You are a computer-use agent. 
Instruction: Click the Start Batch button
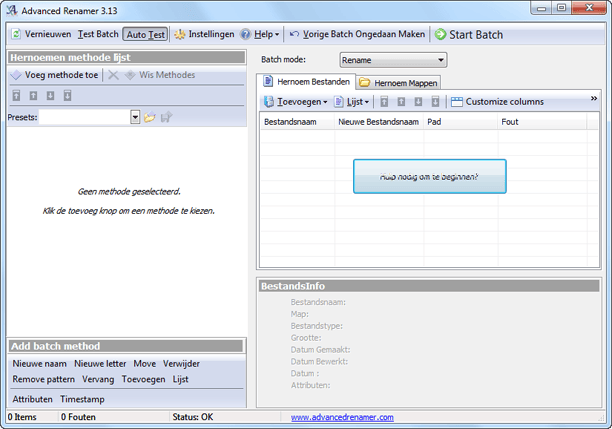469,34
